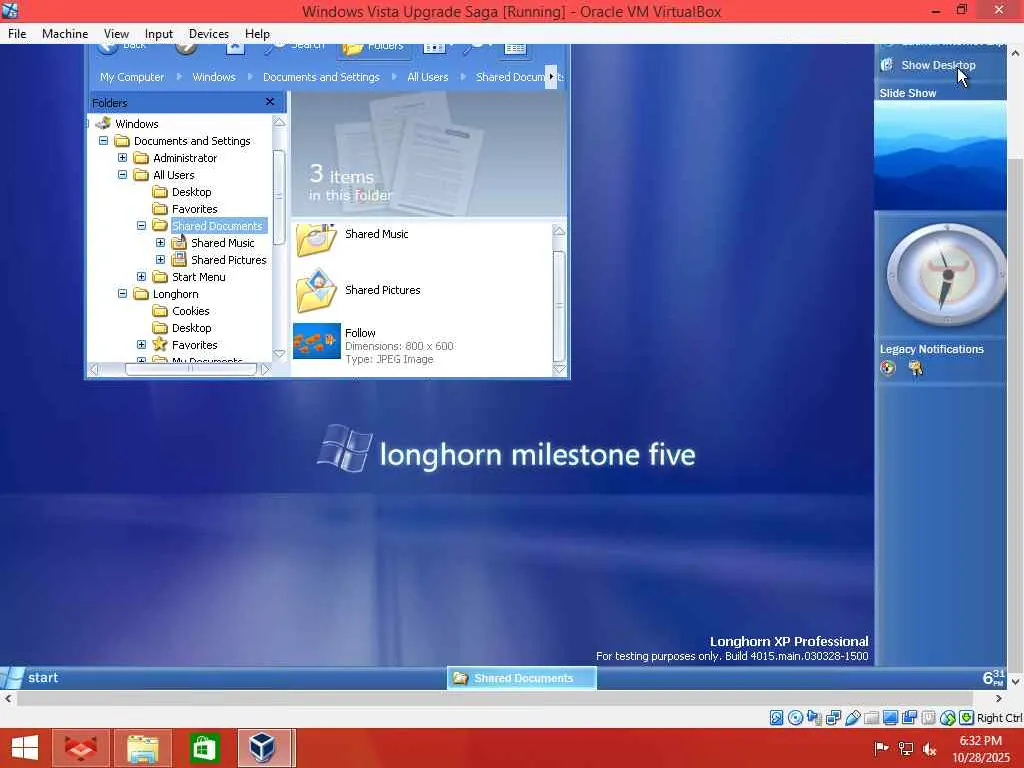Screen dimensions: 1024x768
Task: Select the Cookies folder in the tree
Action: 191,311
